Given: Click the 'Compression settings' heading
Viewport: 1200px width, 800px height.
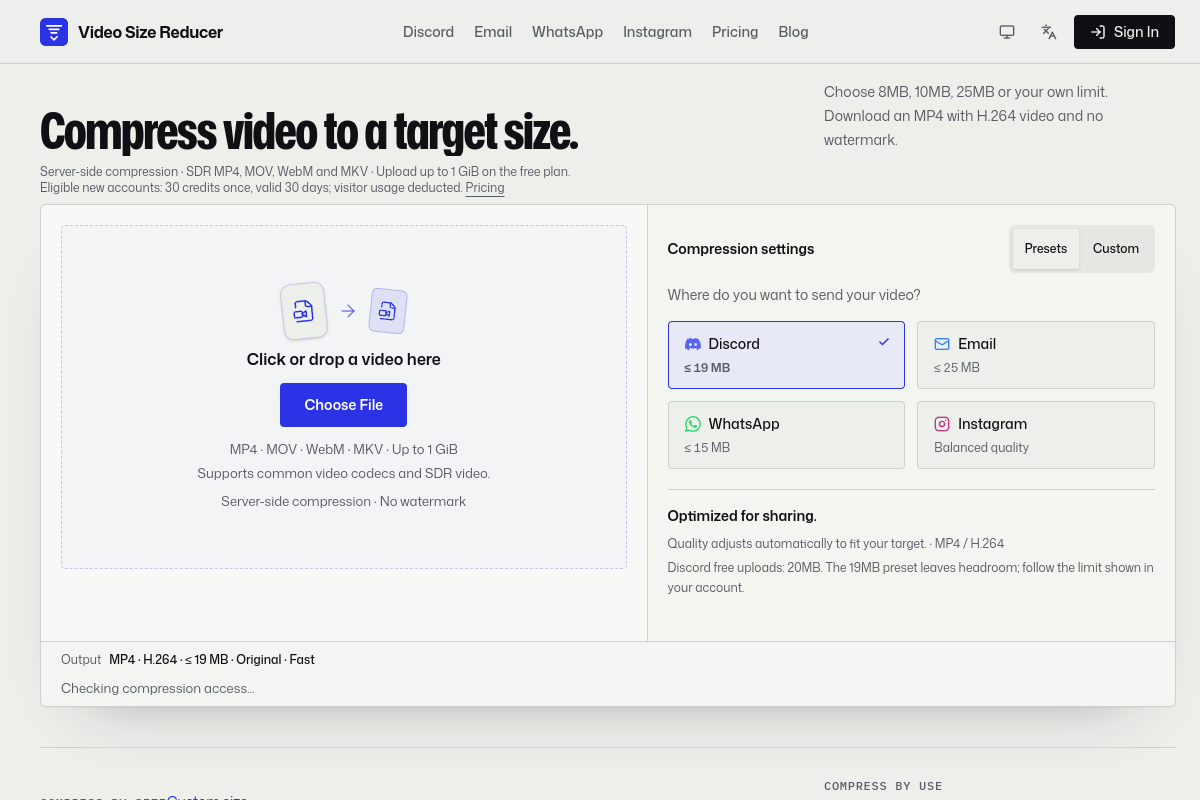Looking at the screenshot, I should pos(741,249).
